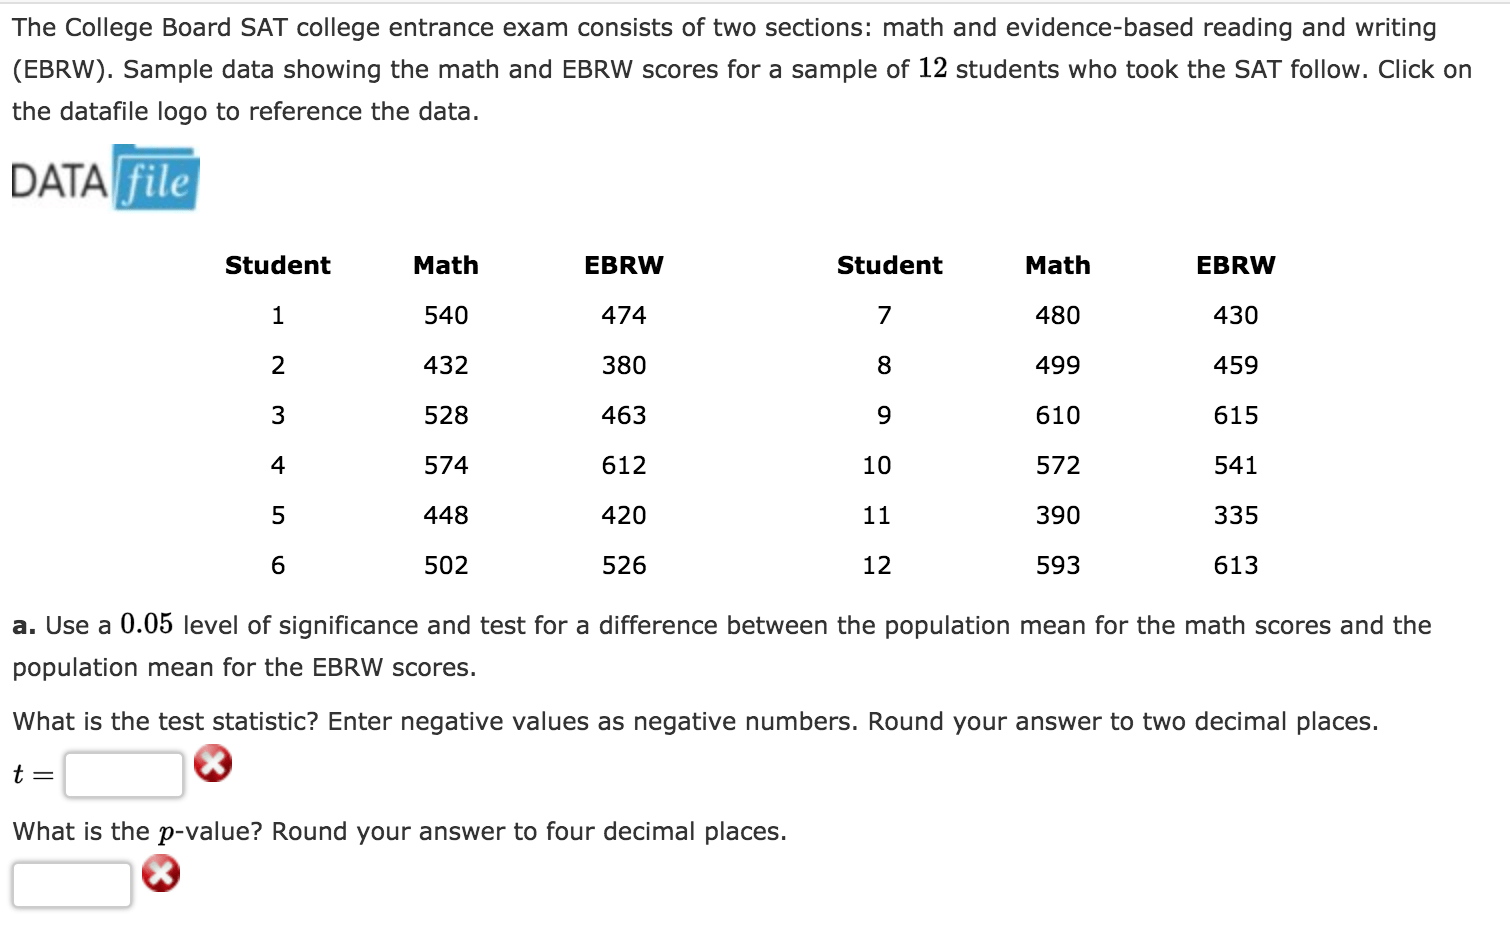The image size is (1510, 930).
Task: Click the EBRW score 615 cell
Action: tap(1236, 416)
